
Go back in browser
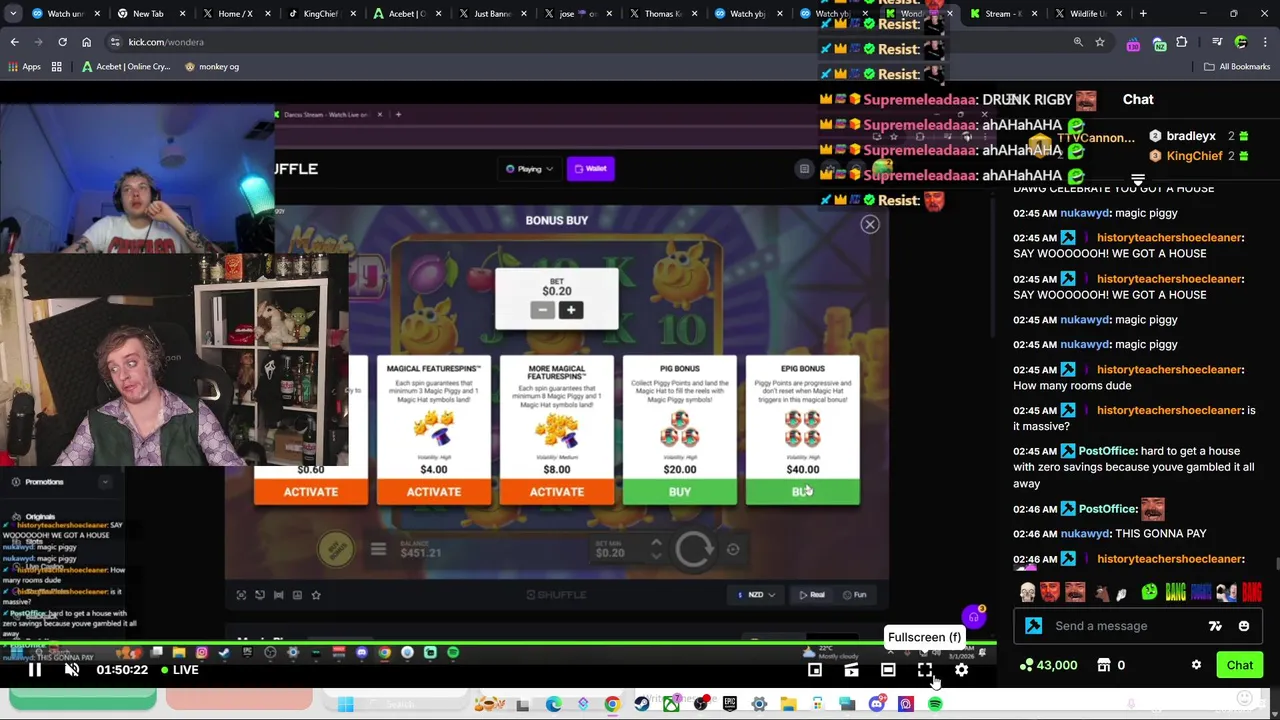[14, 42]
